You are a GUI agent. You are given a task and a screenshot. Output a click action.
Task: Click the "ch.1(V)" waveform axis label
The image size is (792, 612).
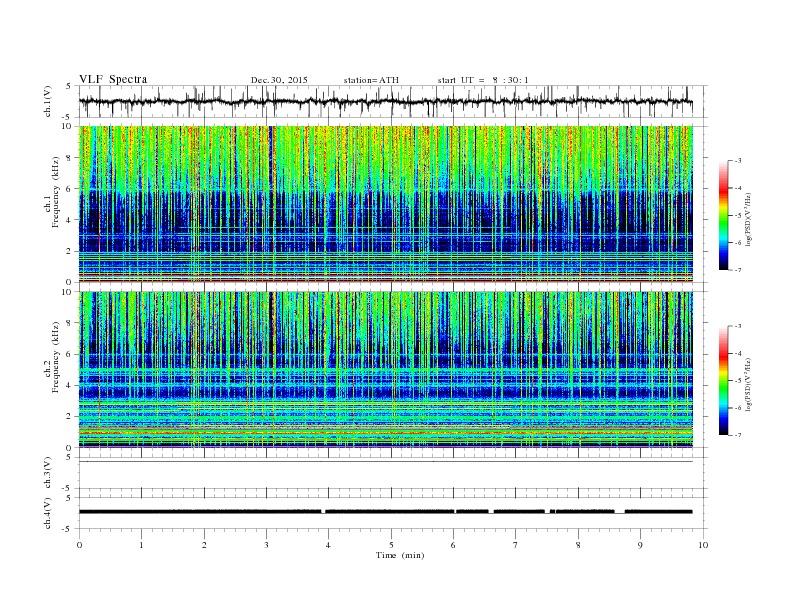(48, 101)
